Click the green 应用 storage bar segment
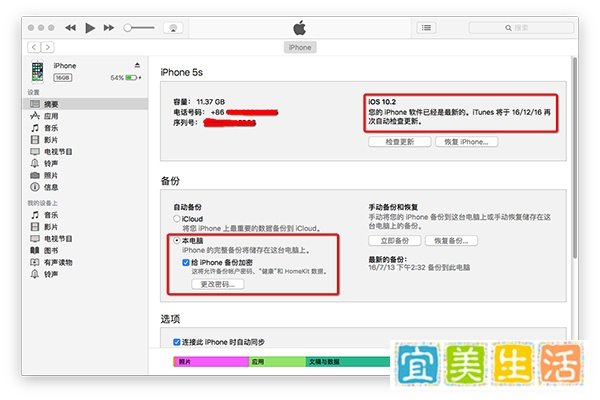 (x=277, y=361)
